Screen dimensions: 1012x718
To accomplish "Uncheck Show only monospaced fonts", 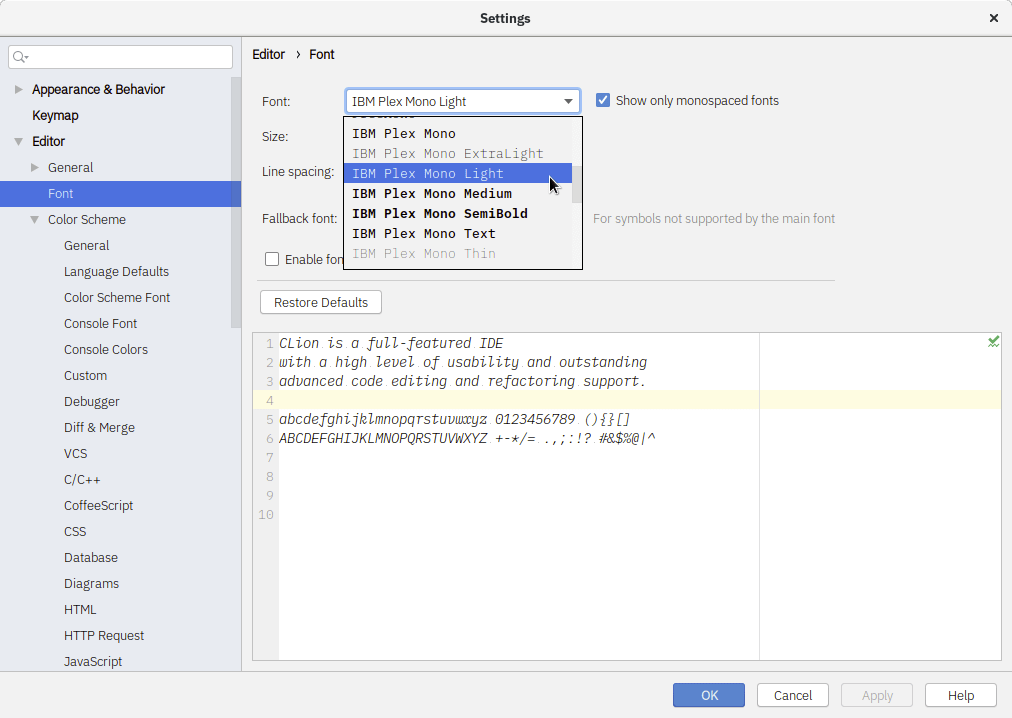I will coord(603,100).
